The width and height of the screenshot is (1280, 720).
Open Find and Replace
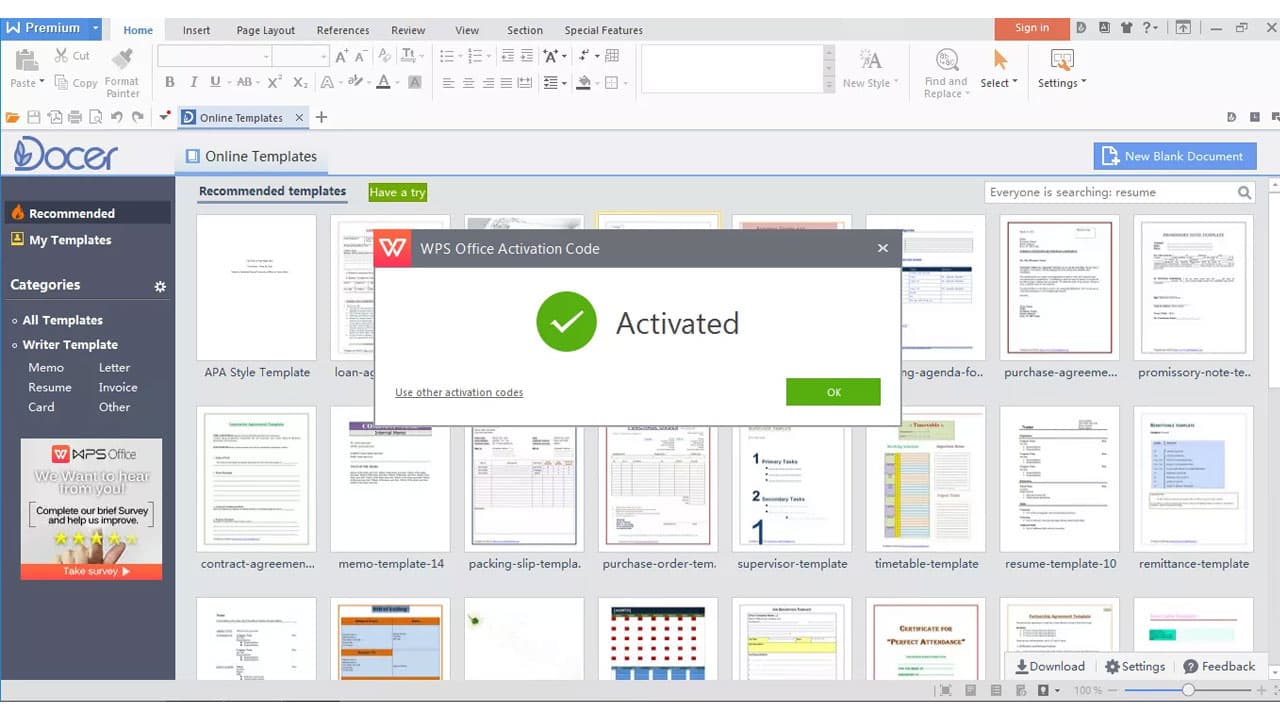click(x=945, y=68)
